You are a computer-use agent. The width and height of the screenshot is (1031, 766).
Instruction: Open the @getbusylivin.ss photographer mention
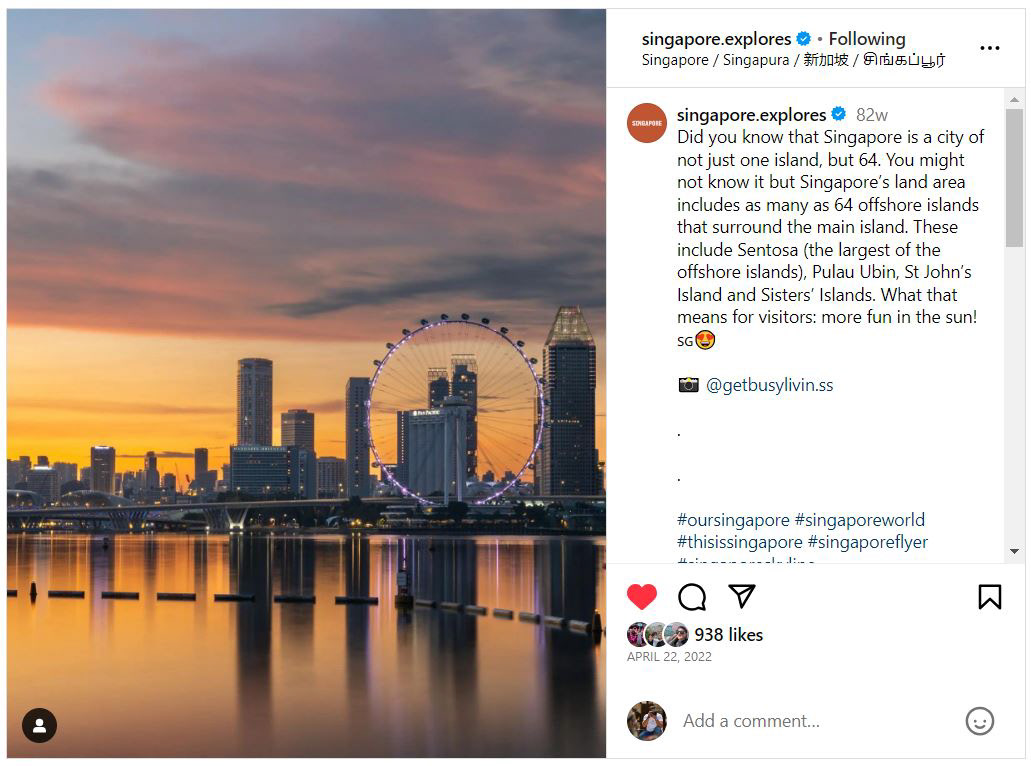tap(769, 385)
